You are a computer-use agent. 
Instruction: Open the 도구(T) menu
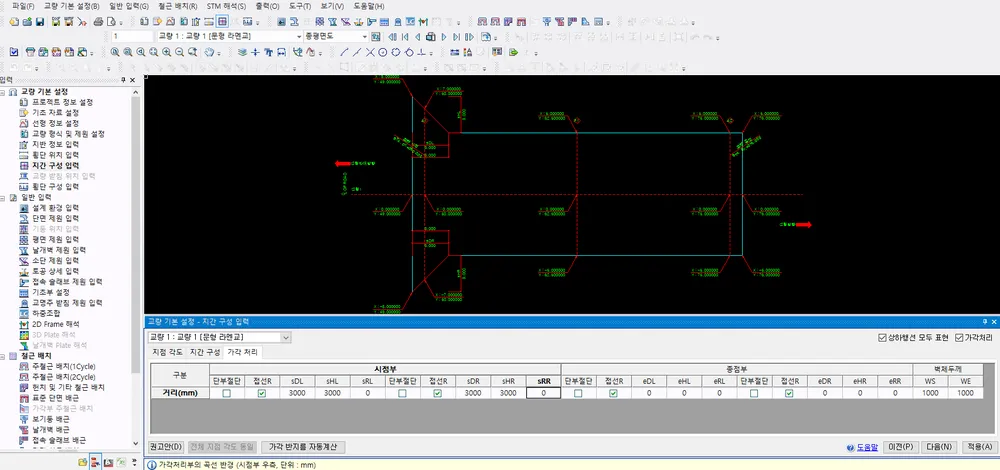point(300,6)
